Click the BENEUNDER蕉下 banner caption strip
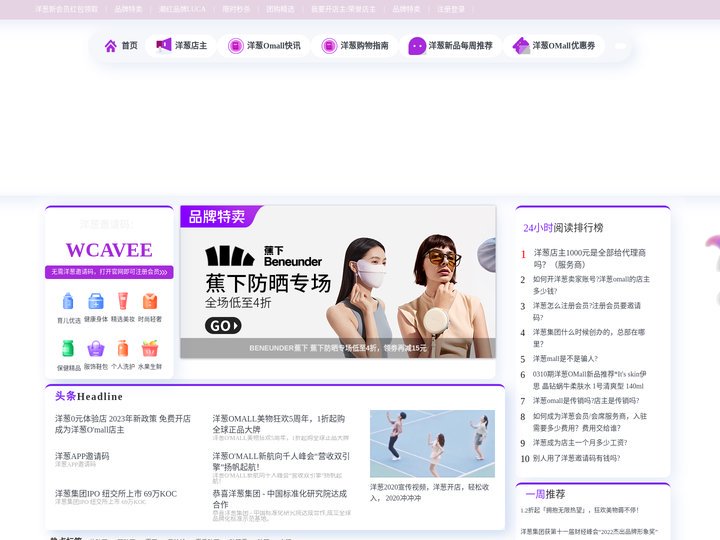The height and width of the screenshot is (540, 720). (338, 348)
